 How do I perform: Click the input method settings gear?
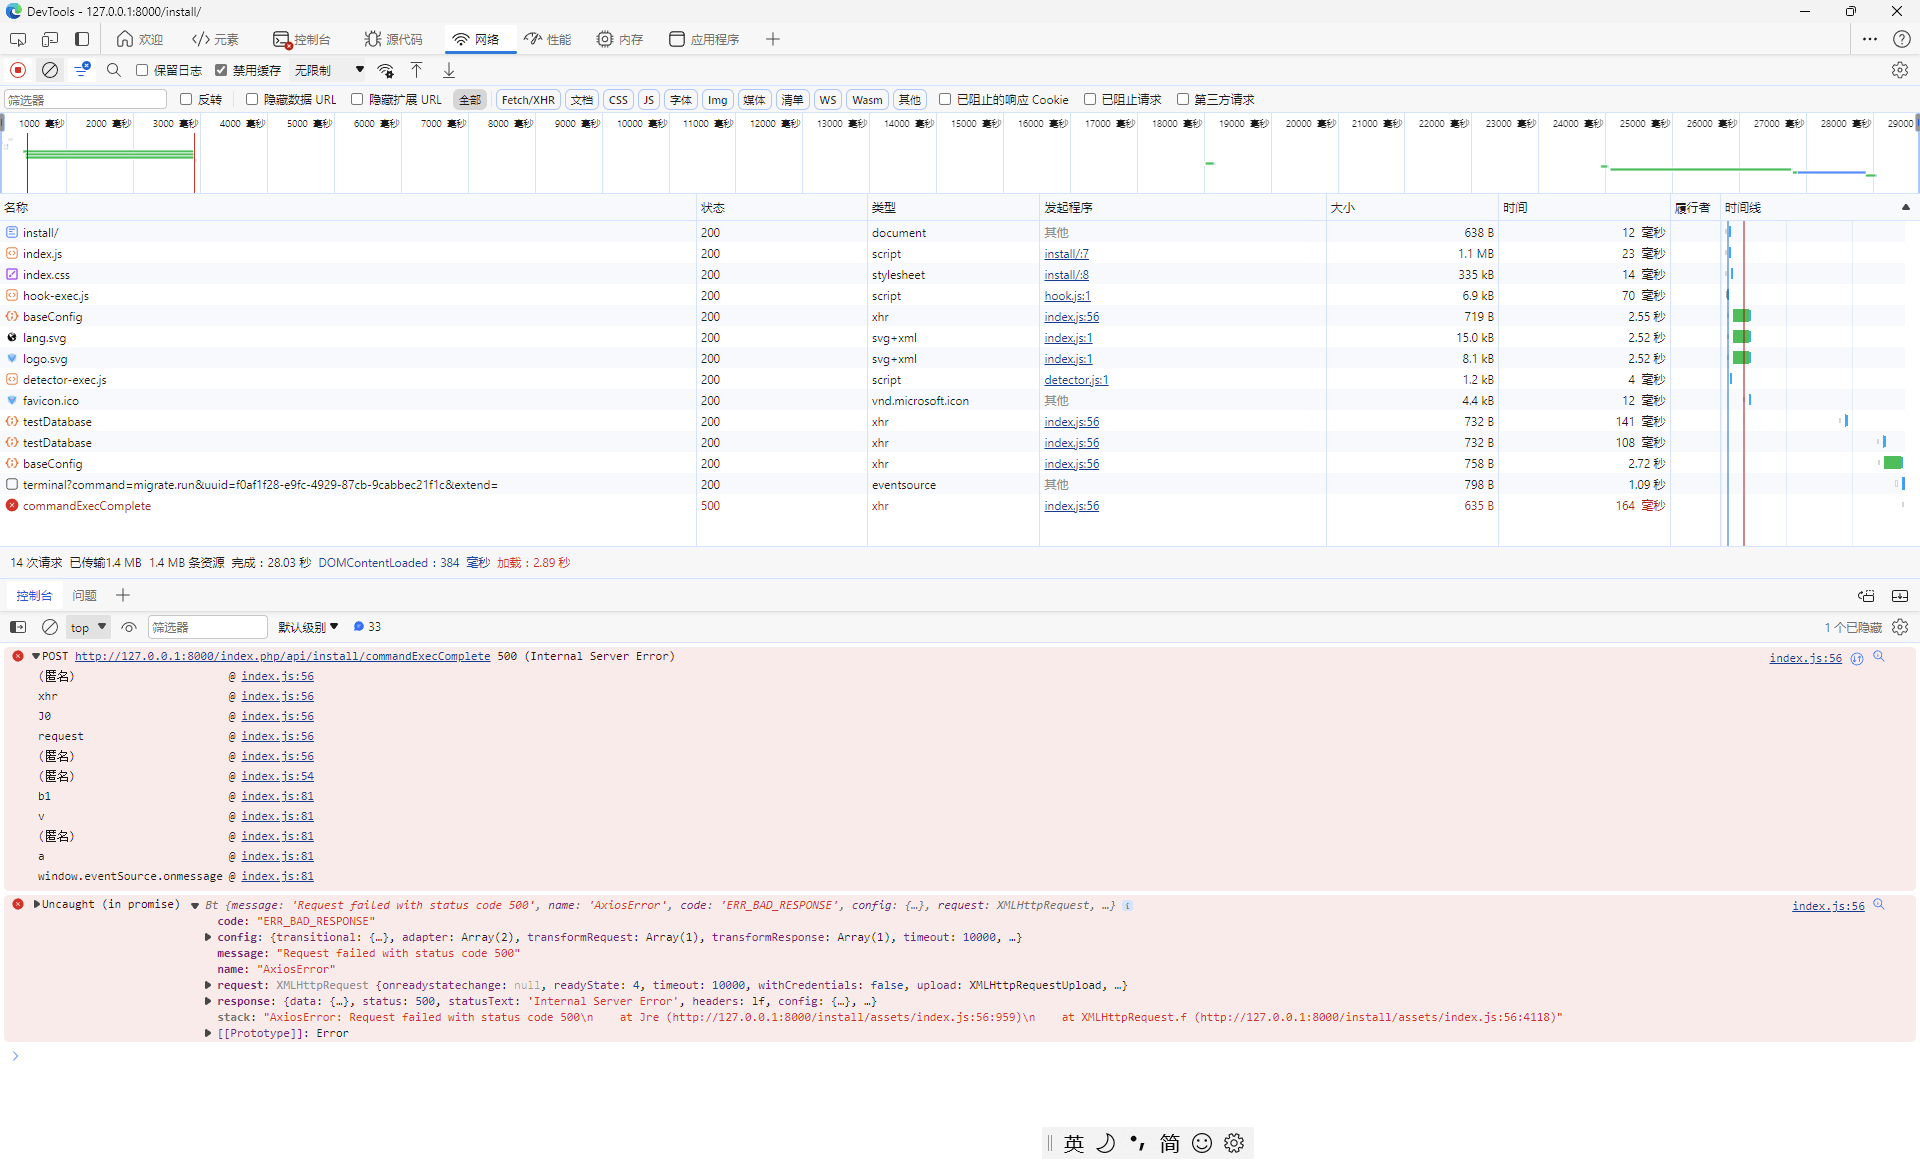[1234, 1143]
